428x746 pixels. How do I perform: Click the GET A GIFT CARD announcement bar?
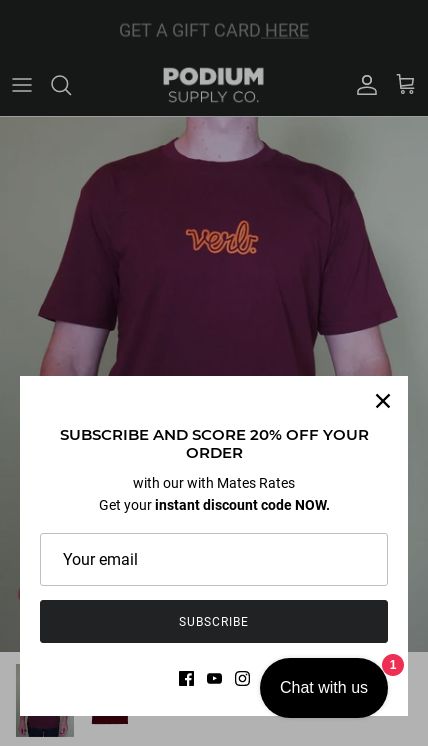[214, 30]
